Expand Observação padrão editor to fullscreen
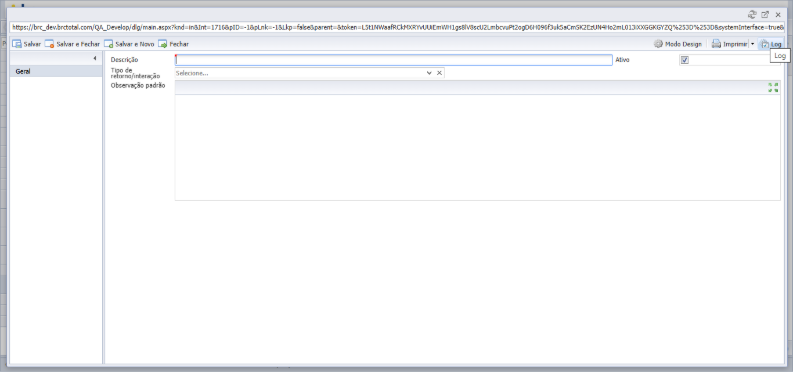 (x=773, y=87)
